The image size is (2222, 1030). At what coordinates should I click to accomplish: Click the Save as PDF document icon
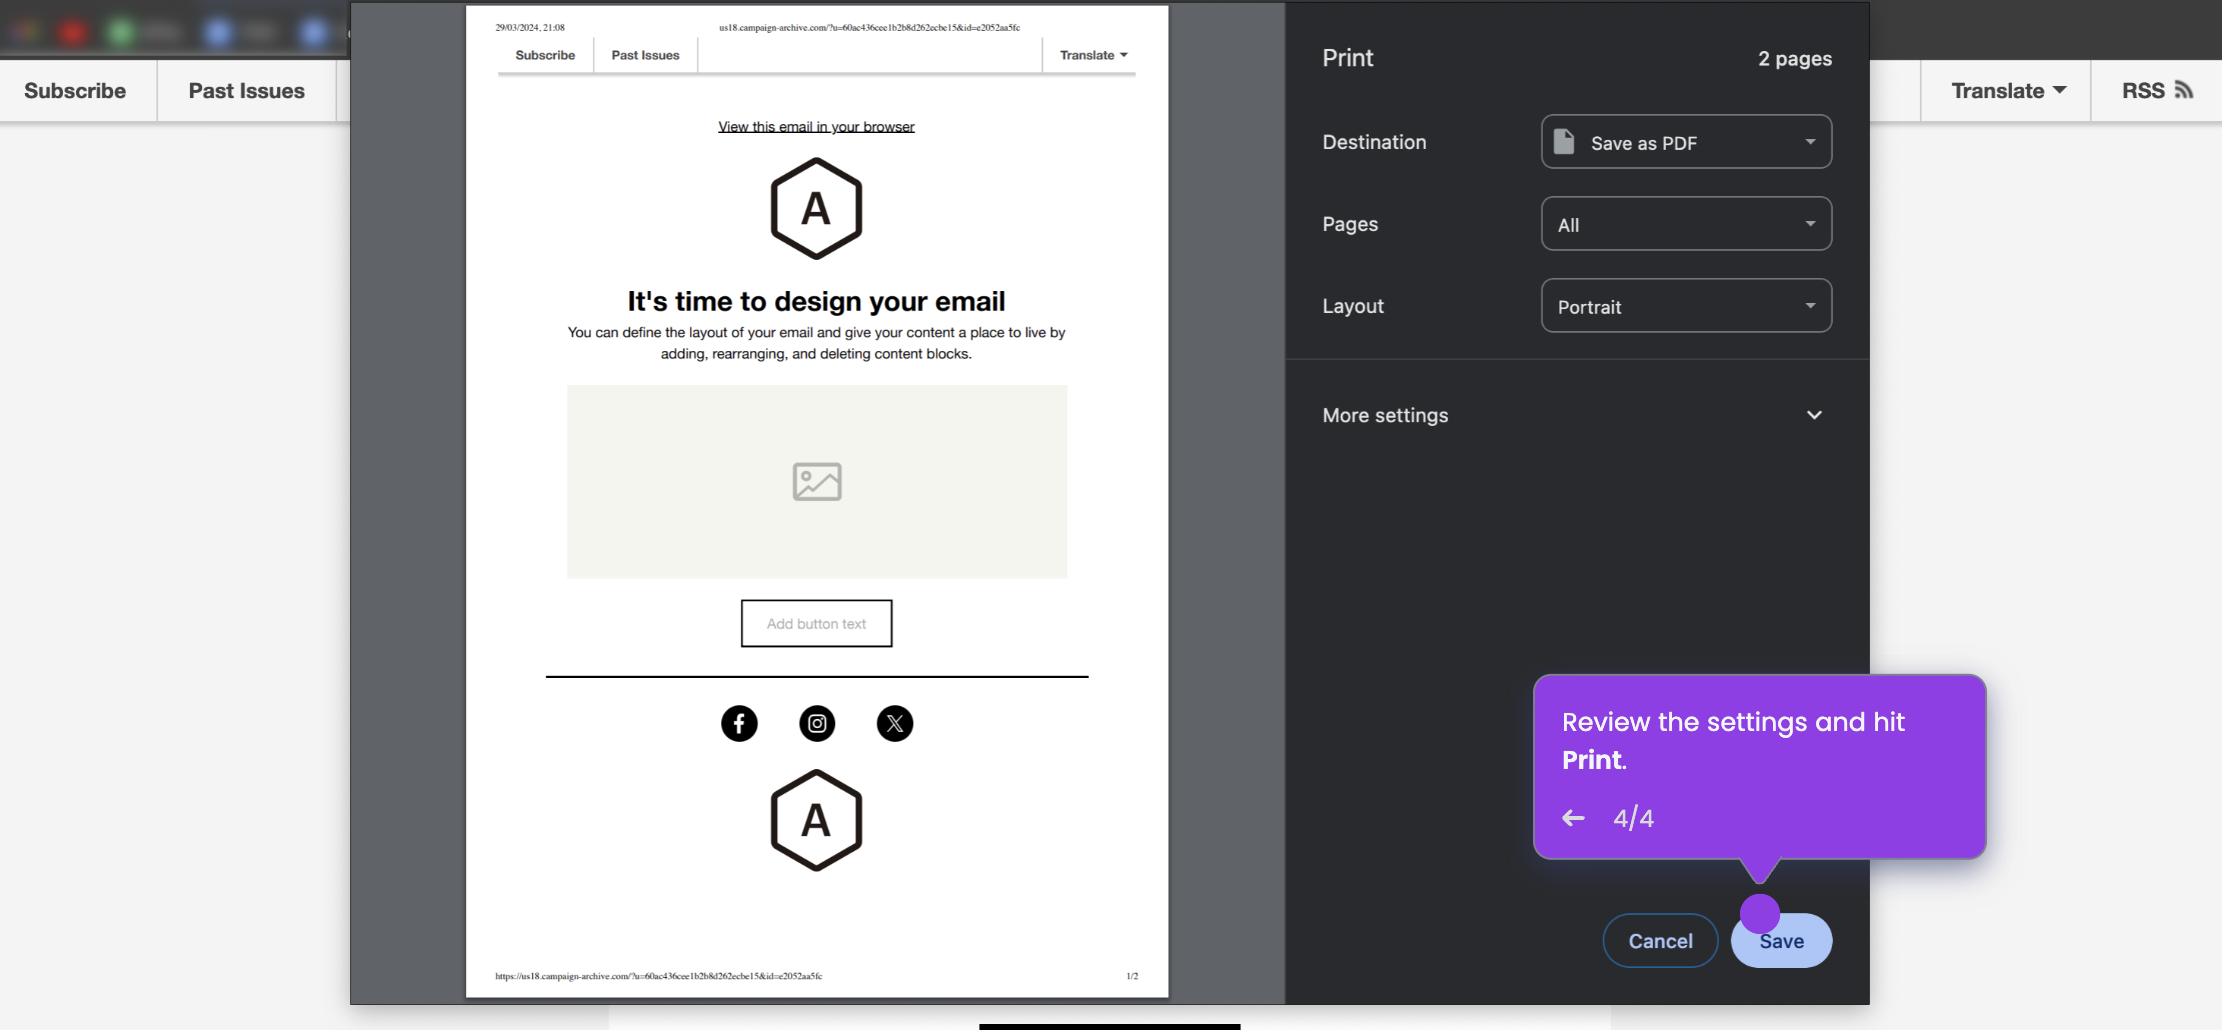(1564, 141)
